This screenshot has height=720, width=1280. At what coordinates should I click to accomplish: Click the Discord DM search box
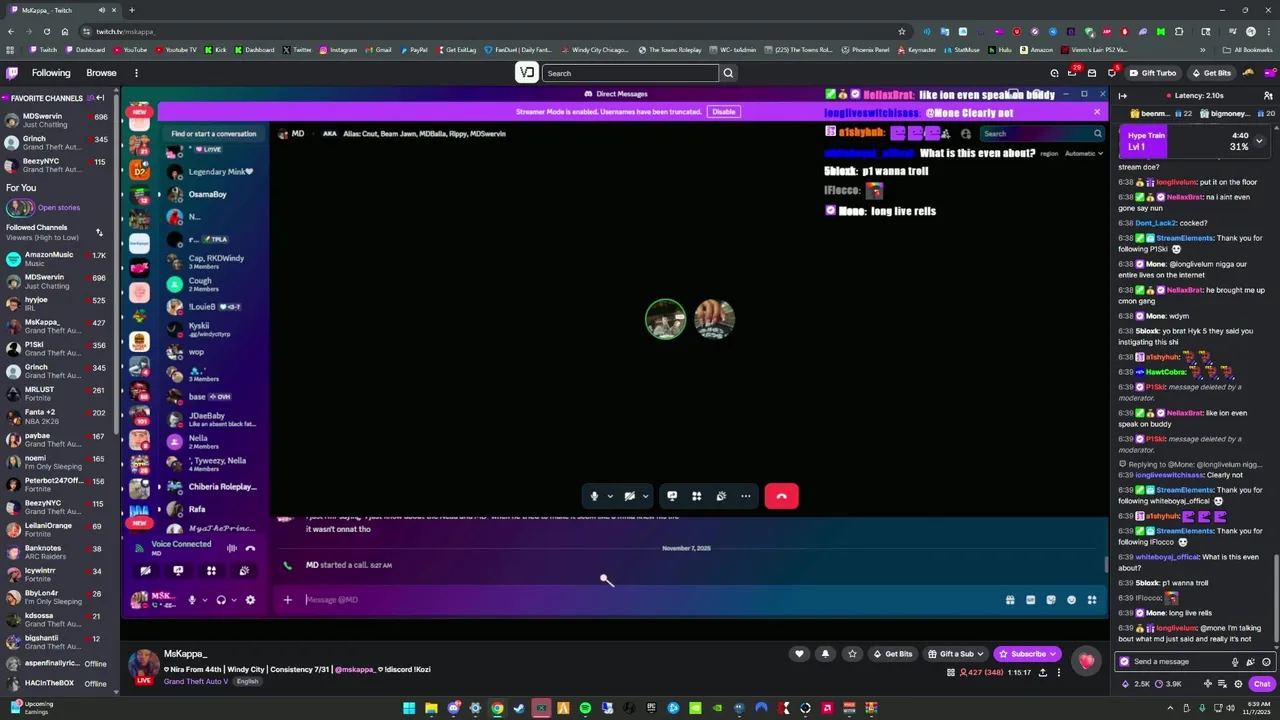(x=1041, y=134)
